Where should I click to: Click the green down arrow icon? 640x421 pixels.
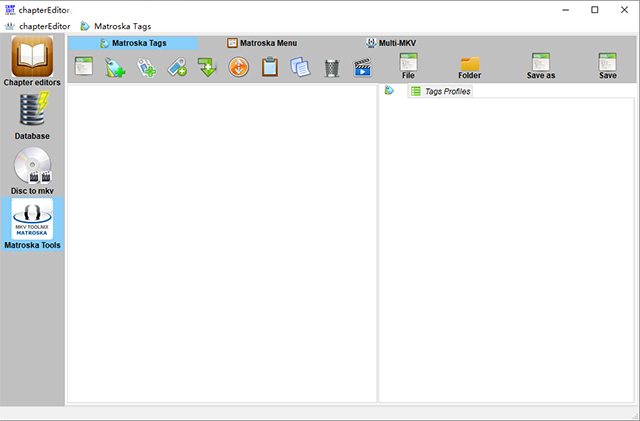point(207,67)
